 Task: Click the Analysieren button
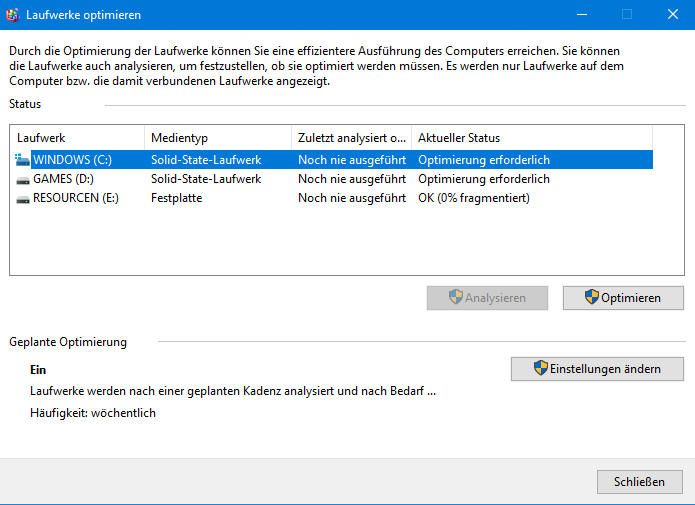(487, 298)
